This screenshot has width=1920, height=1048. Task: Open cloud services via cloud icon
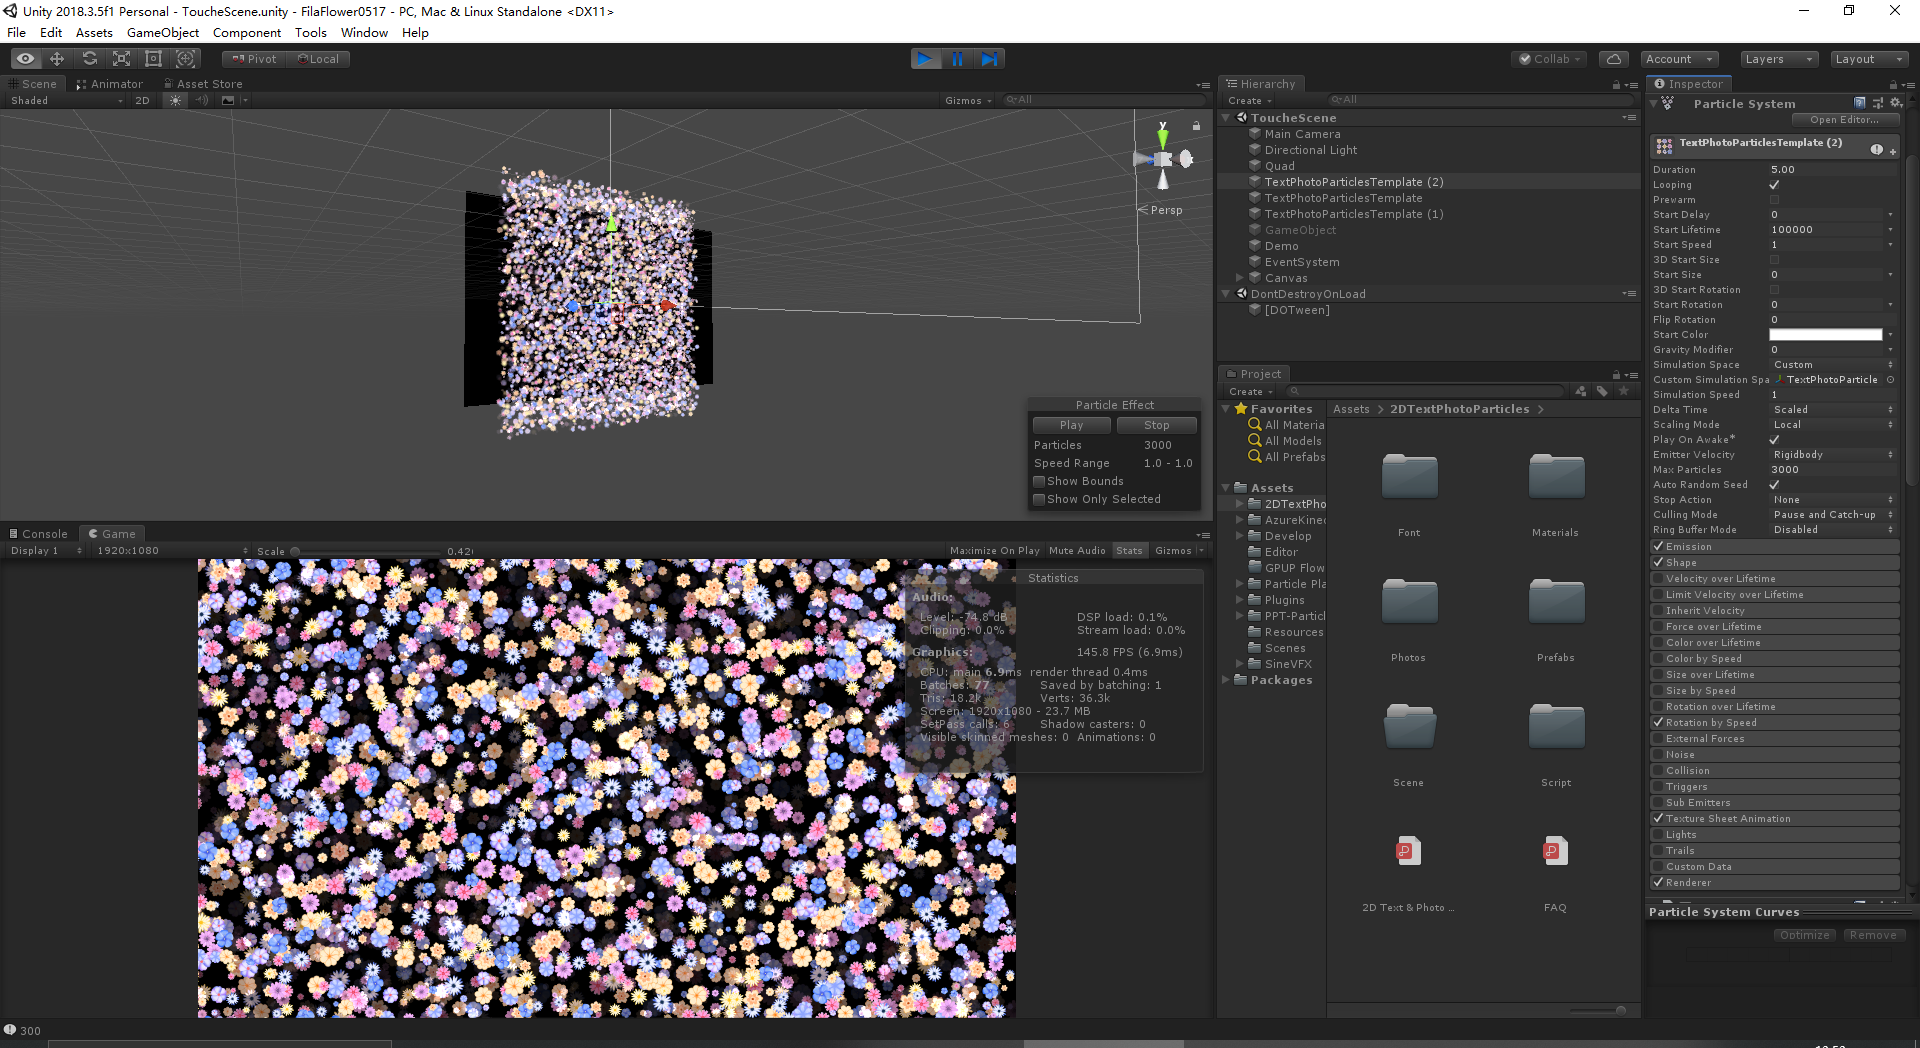(x=1613, y=59)
